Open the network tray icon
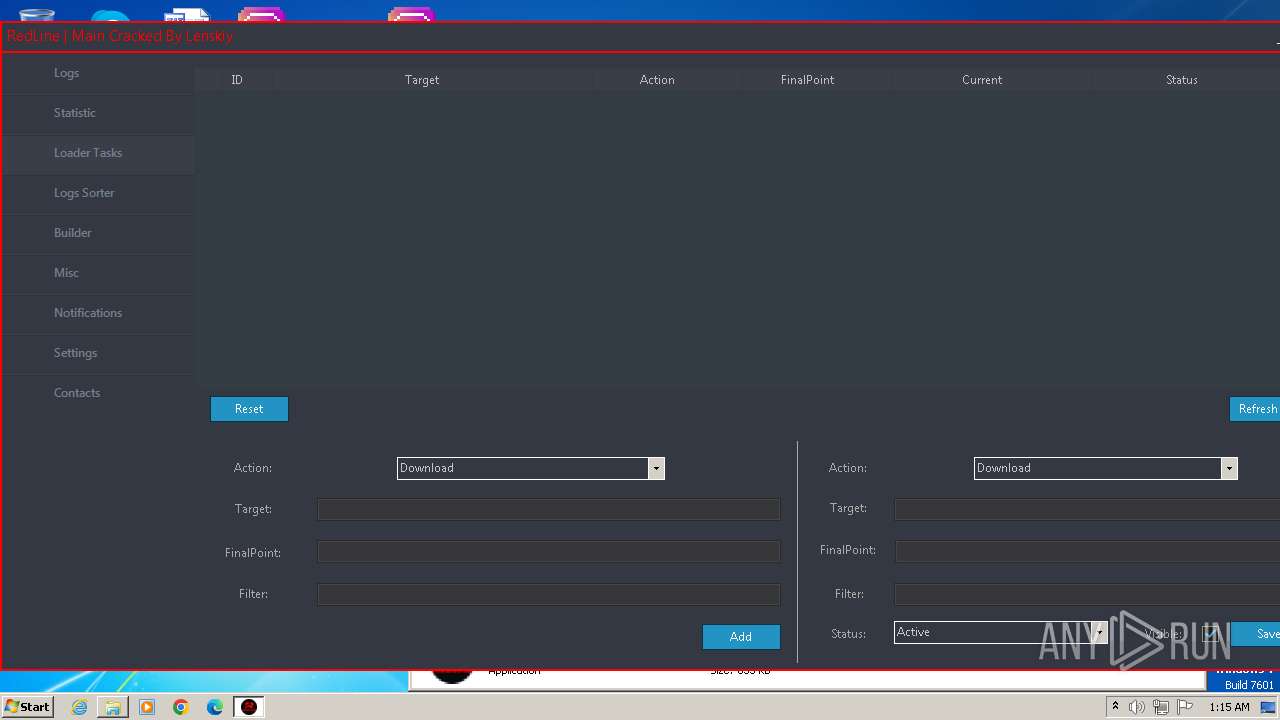The height and width of the screenshot is (720, 1280). 1161,707
